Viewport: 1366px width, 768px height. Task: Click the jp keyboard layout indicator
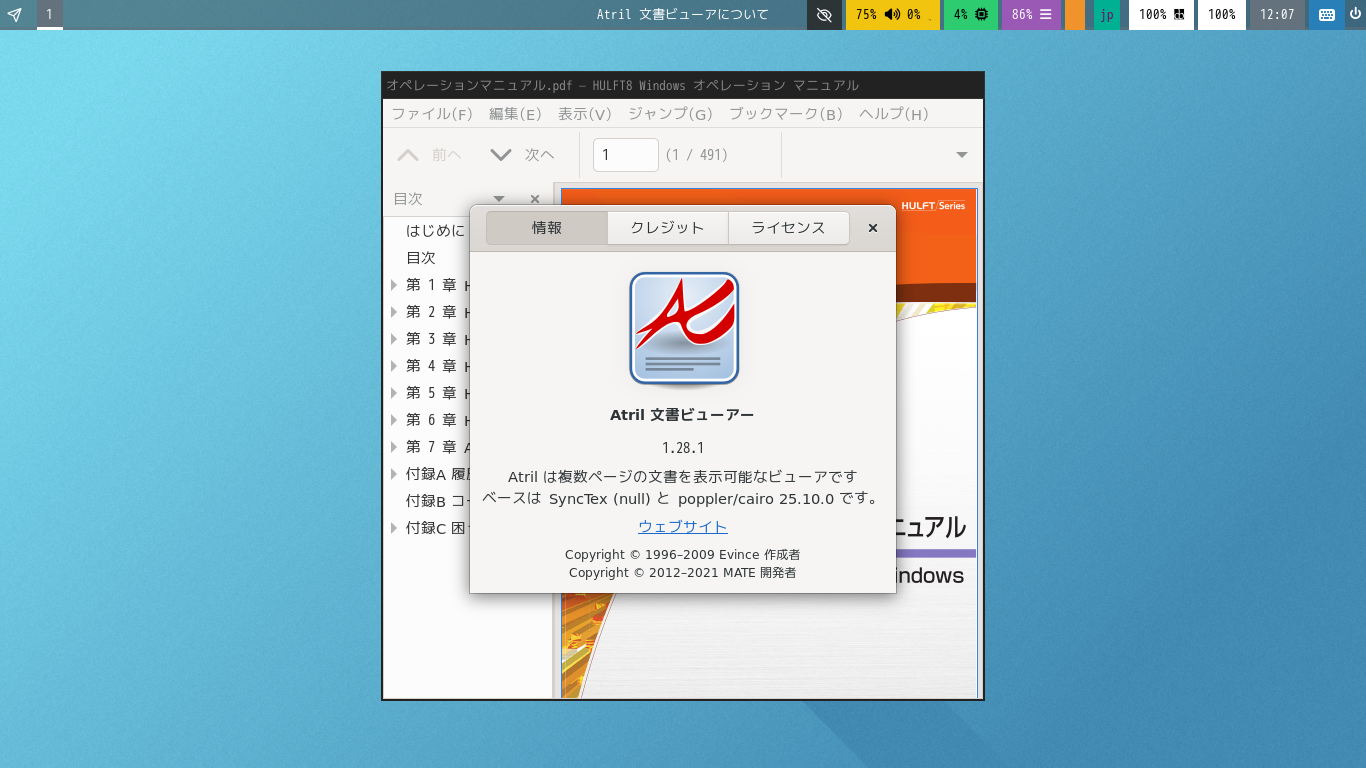click(x=1107, y=15)
